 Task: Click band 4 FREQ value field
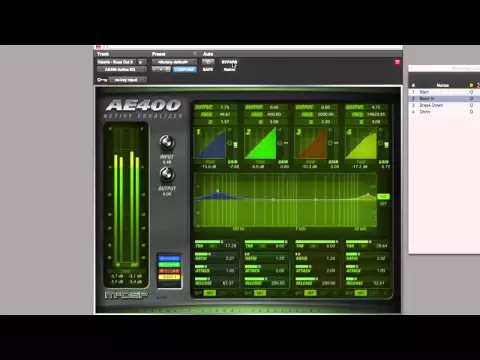pos(376,114)
